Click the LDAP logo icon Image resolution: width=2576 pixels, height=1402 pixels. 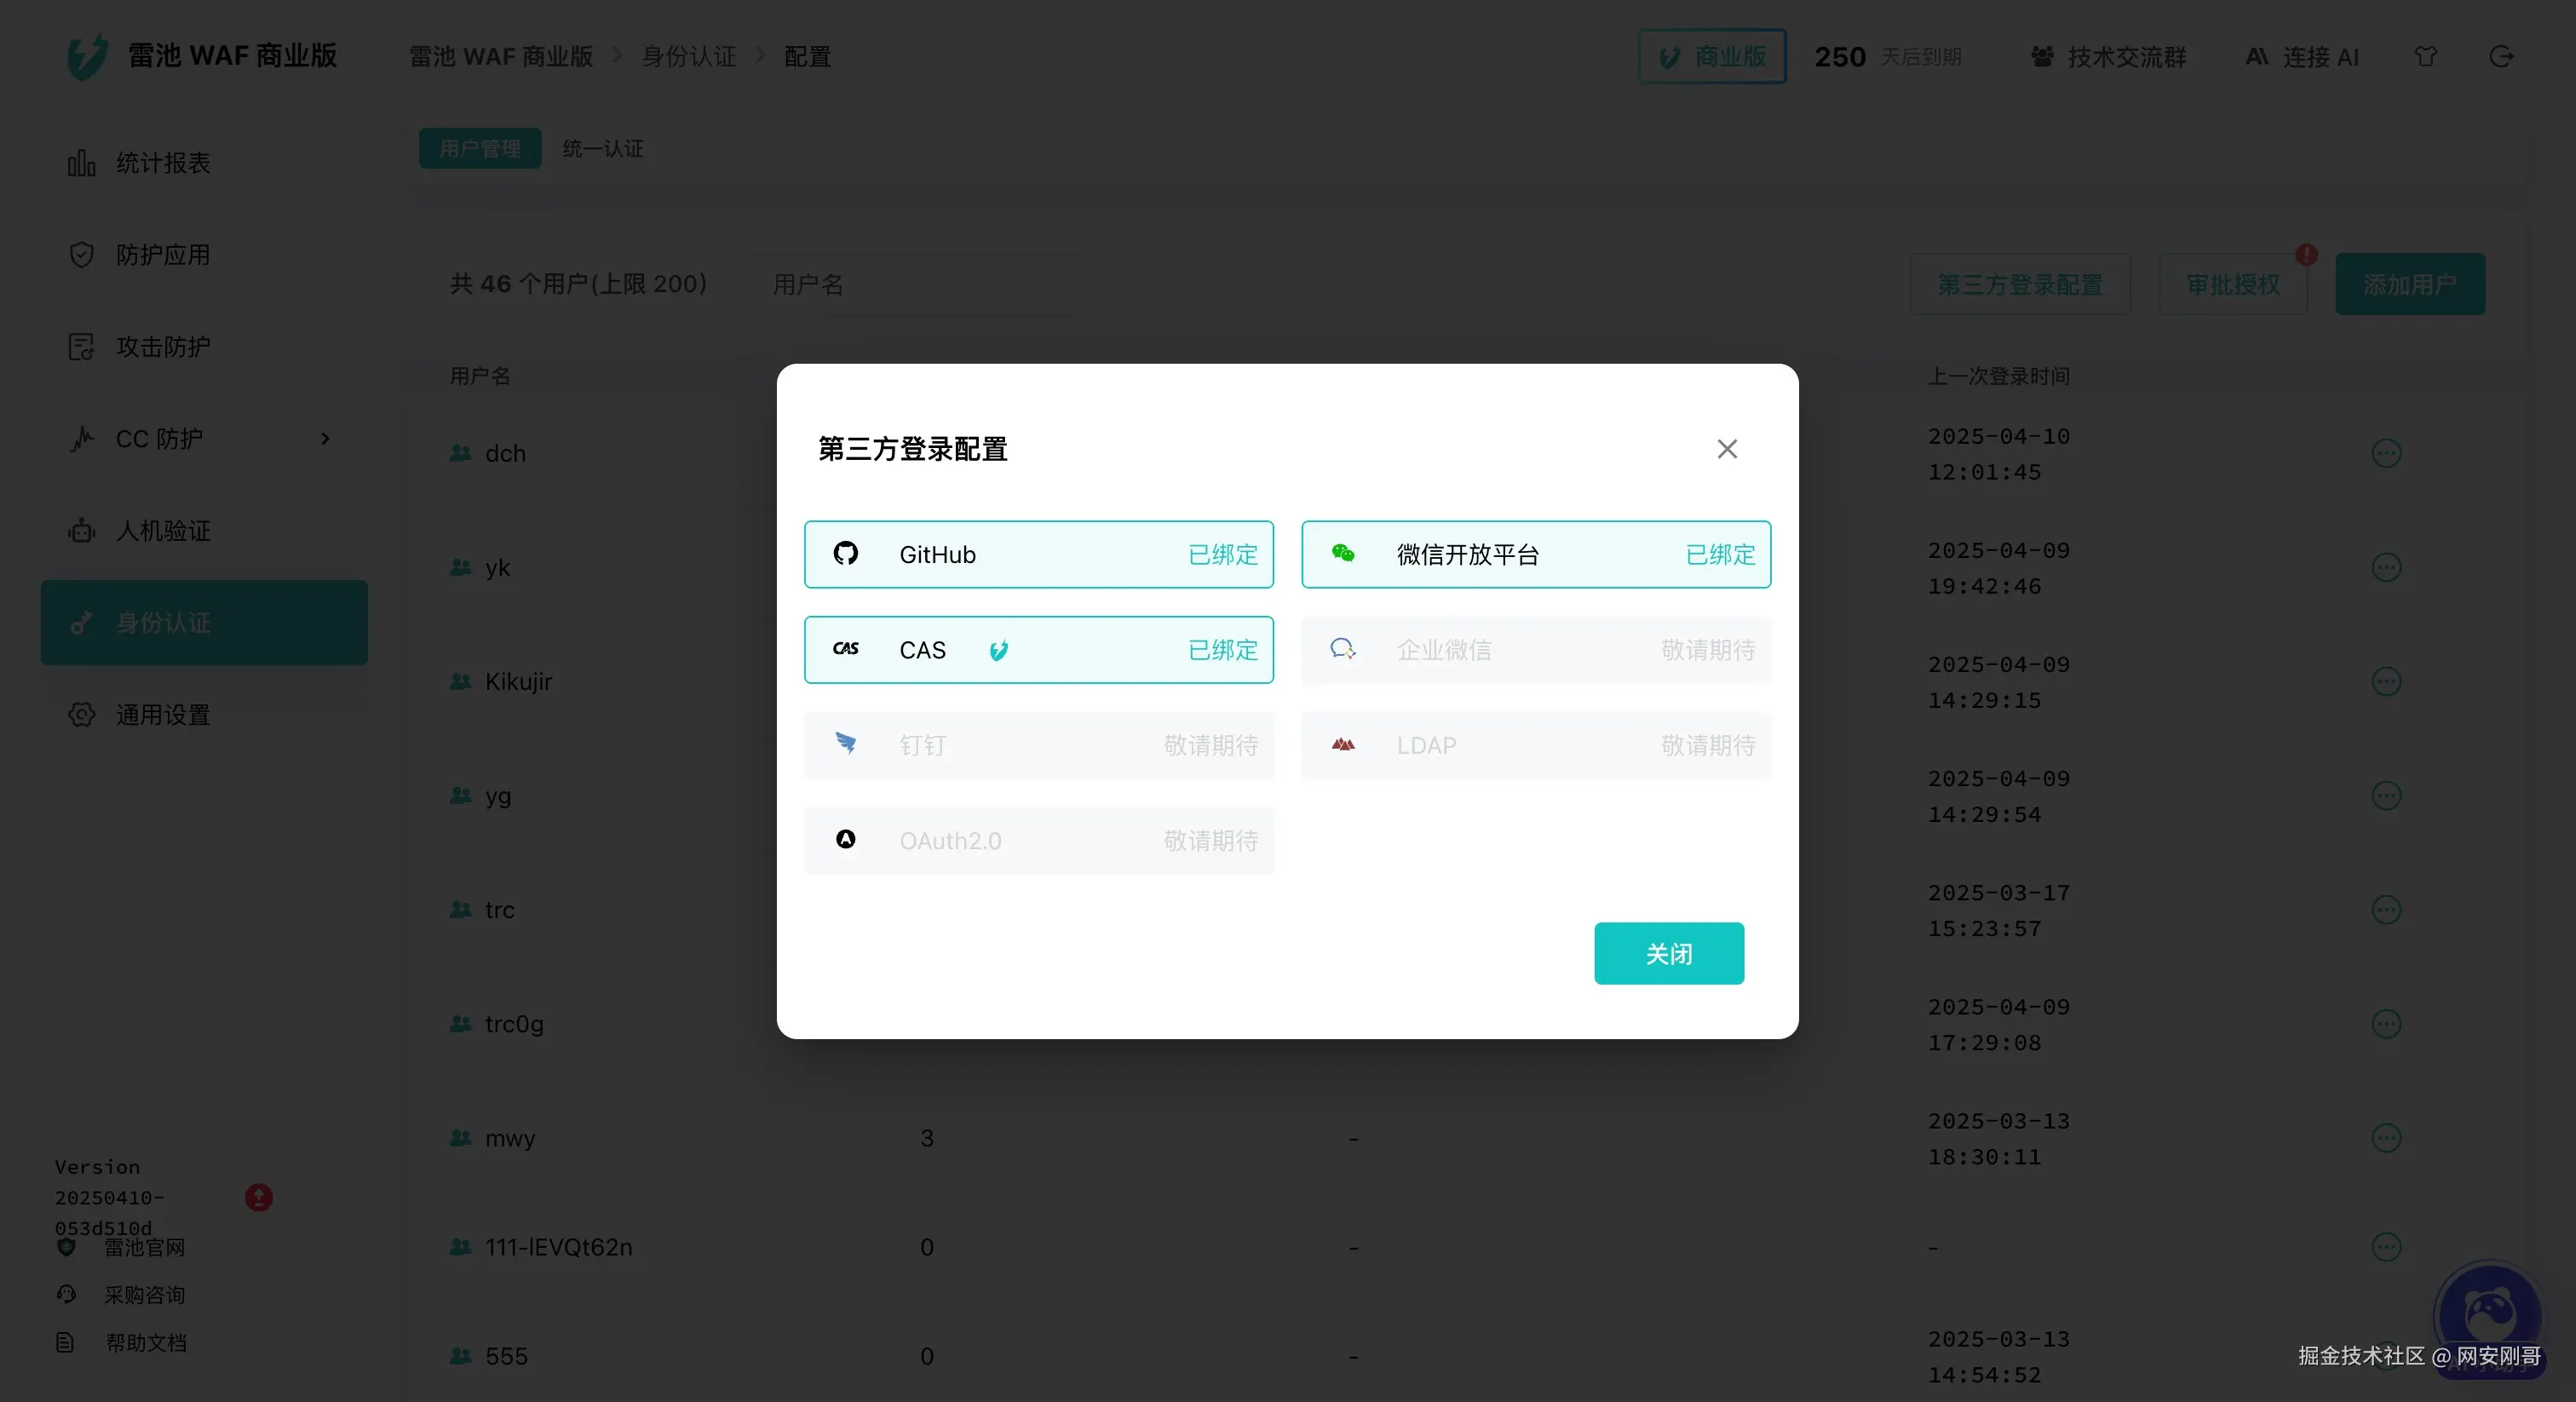point(1343,744)
